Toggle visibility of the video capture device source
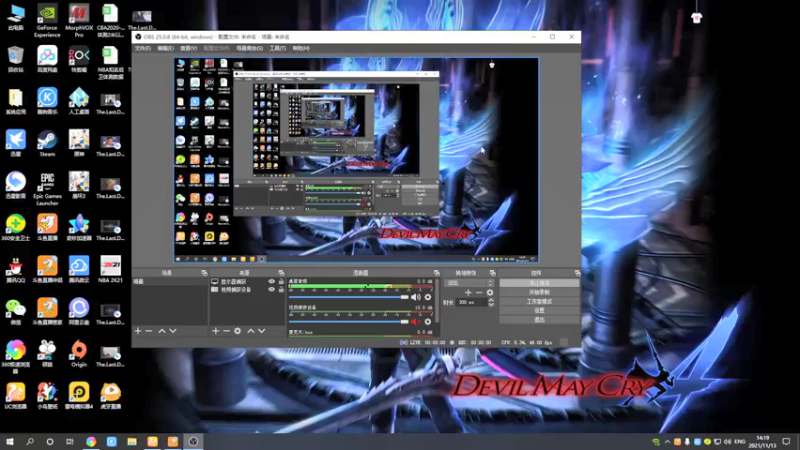 coord(271,289)
